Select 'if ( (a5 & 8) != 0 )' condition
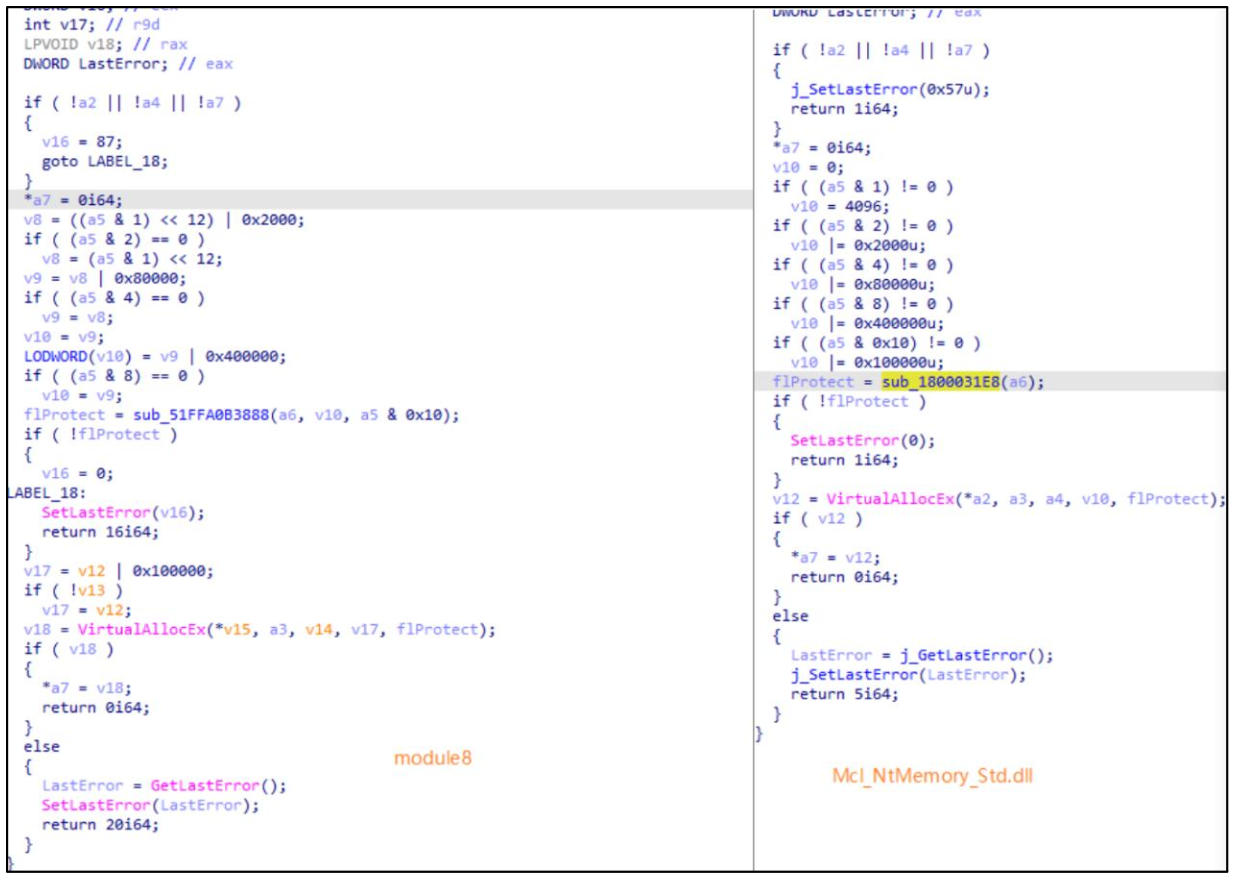 click(x=863, y=303)
